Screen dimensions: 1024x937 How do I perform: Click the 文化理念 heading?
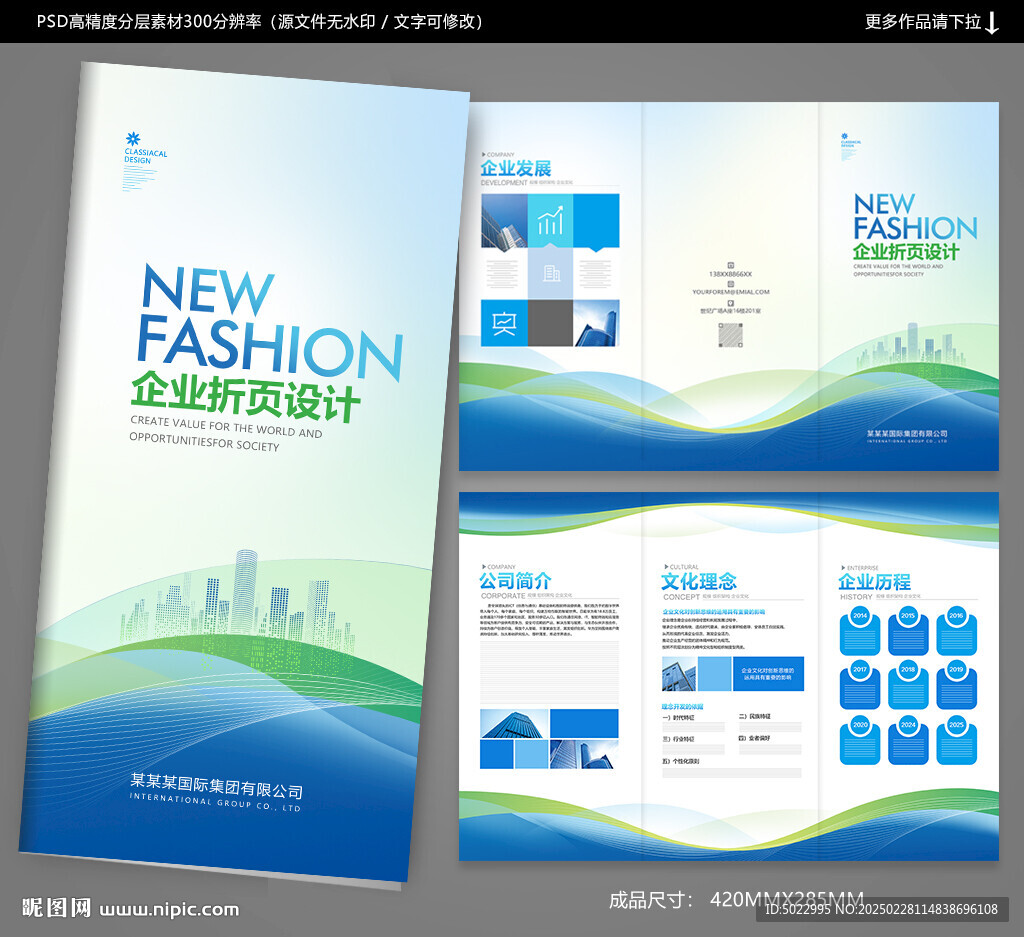point(698,581)
